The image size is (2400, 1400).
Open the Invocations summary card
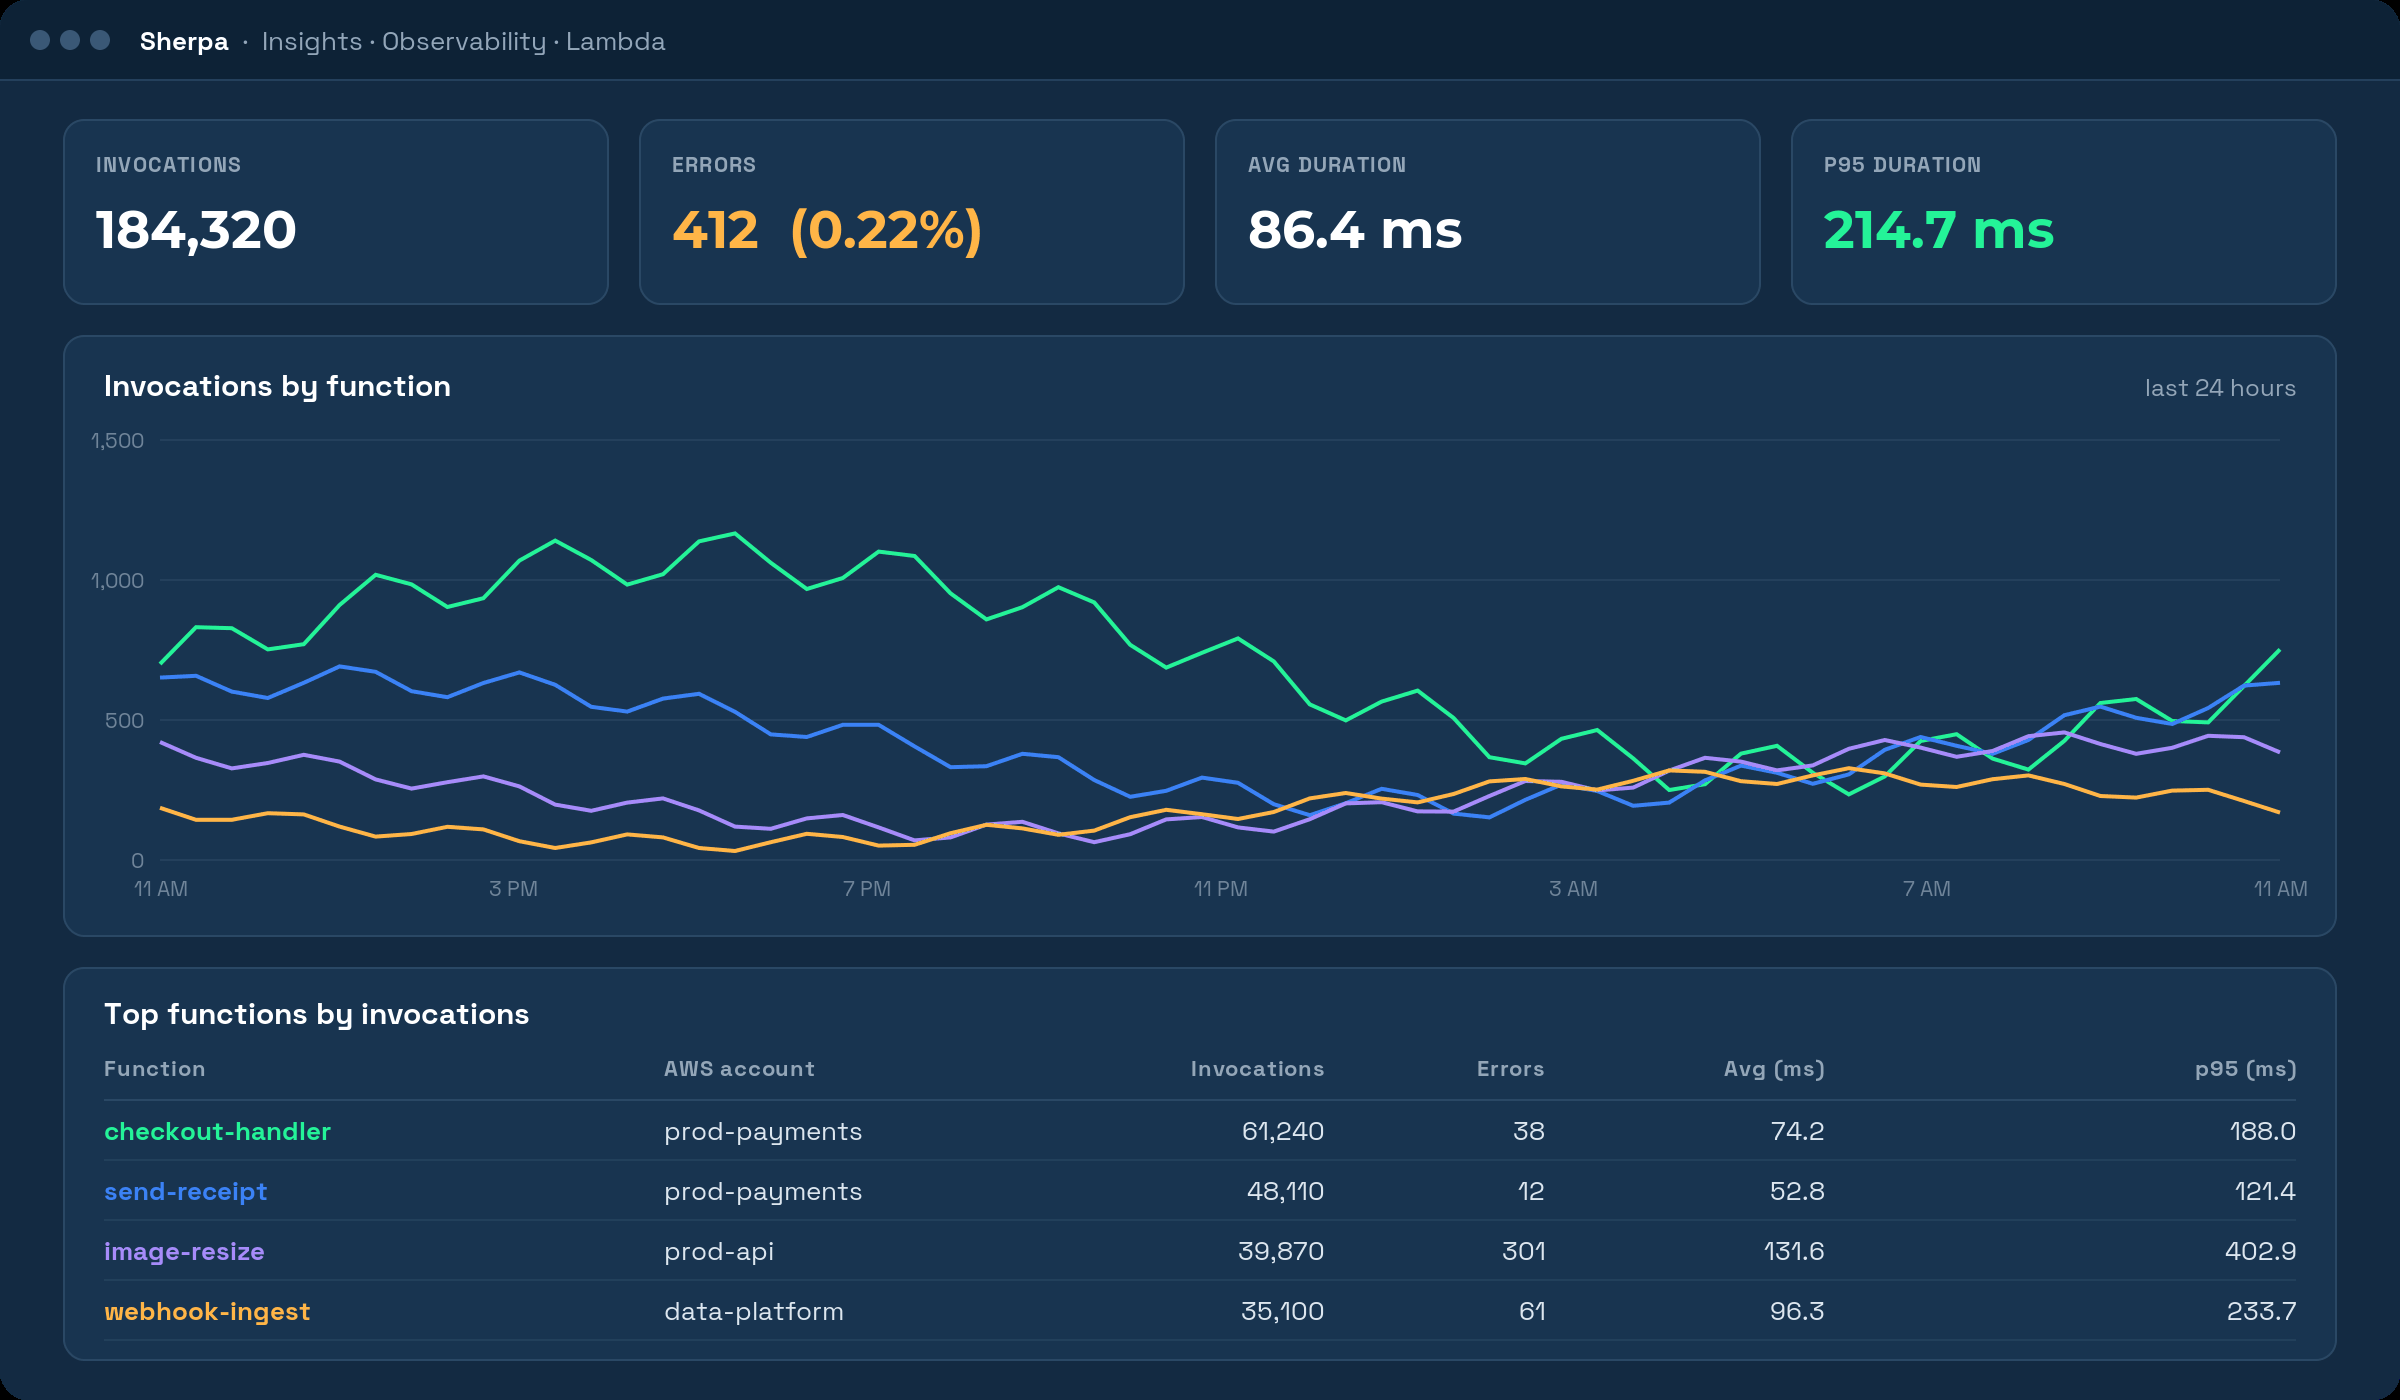[336, 212]
